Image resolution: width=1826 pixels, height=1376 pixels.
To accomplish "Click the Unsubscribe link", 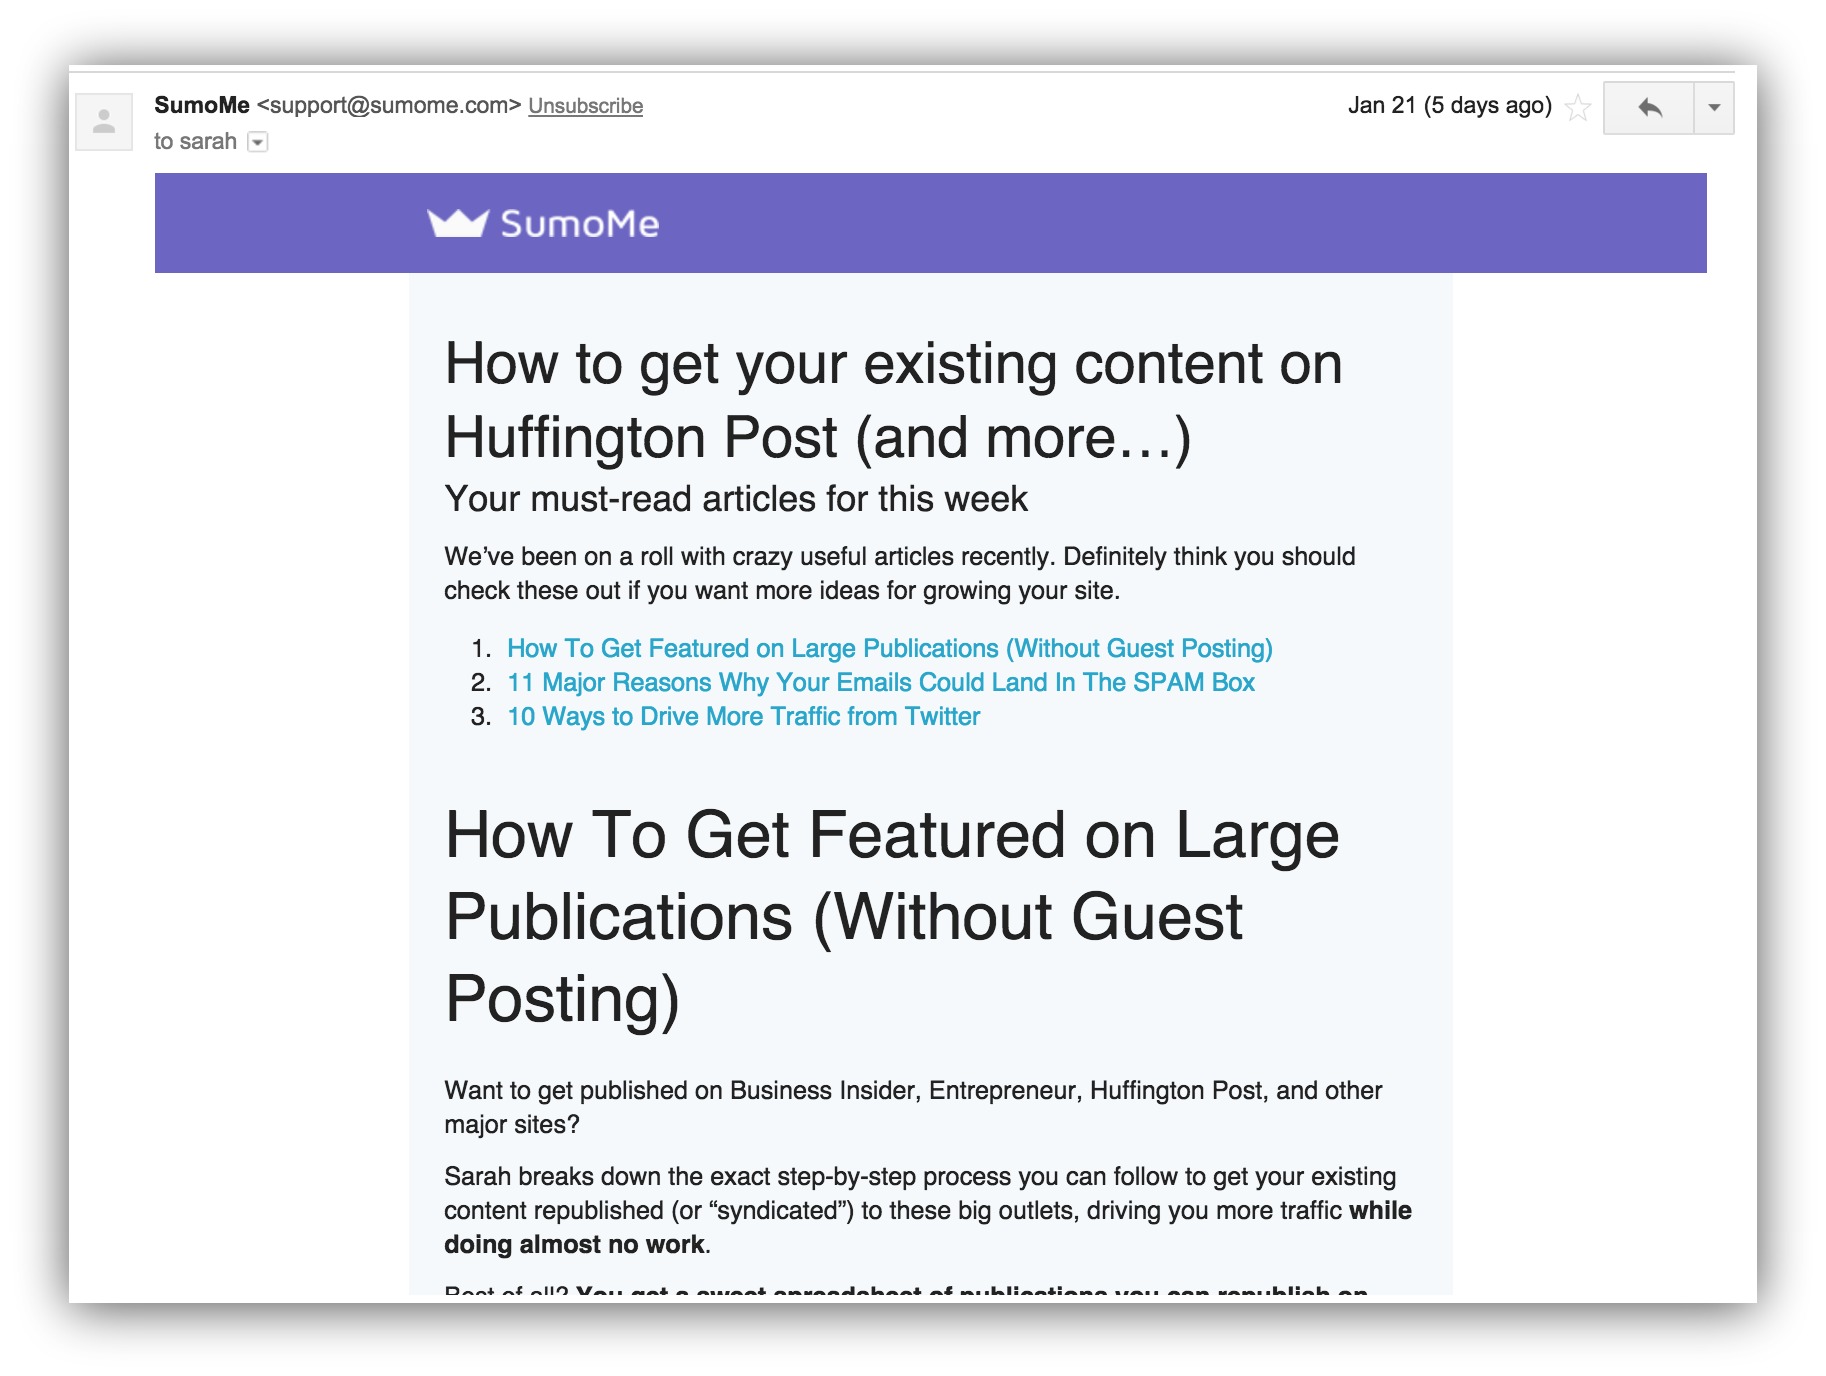I will (585, 106).
